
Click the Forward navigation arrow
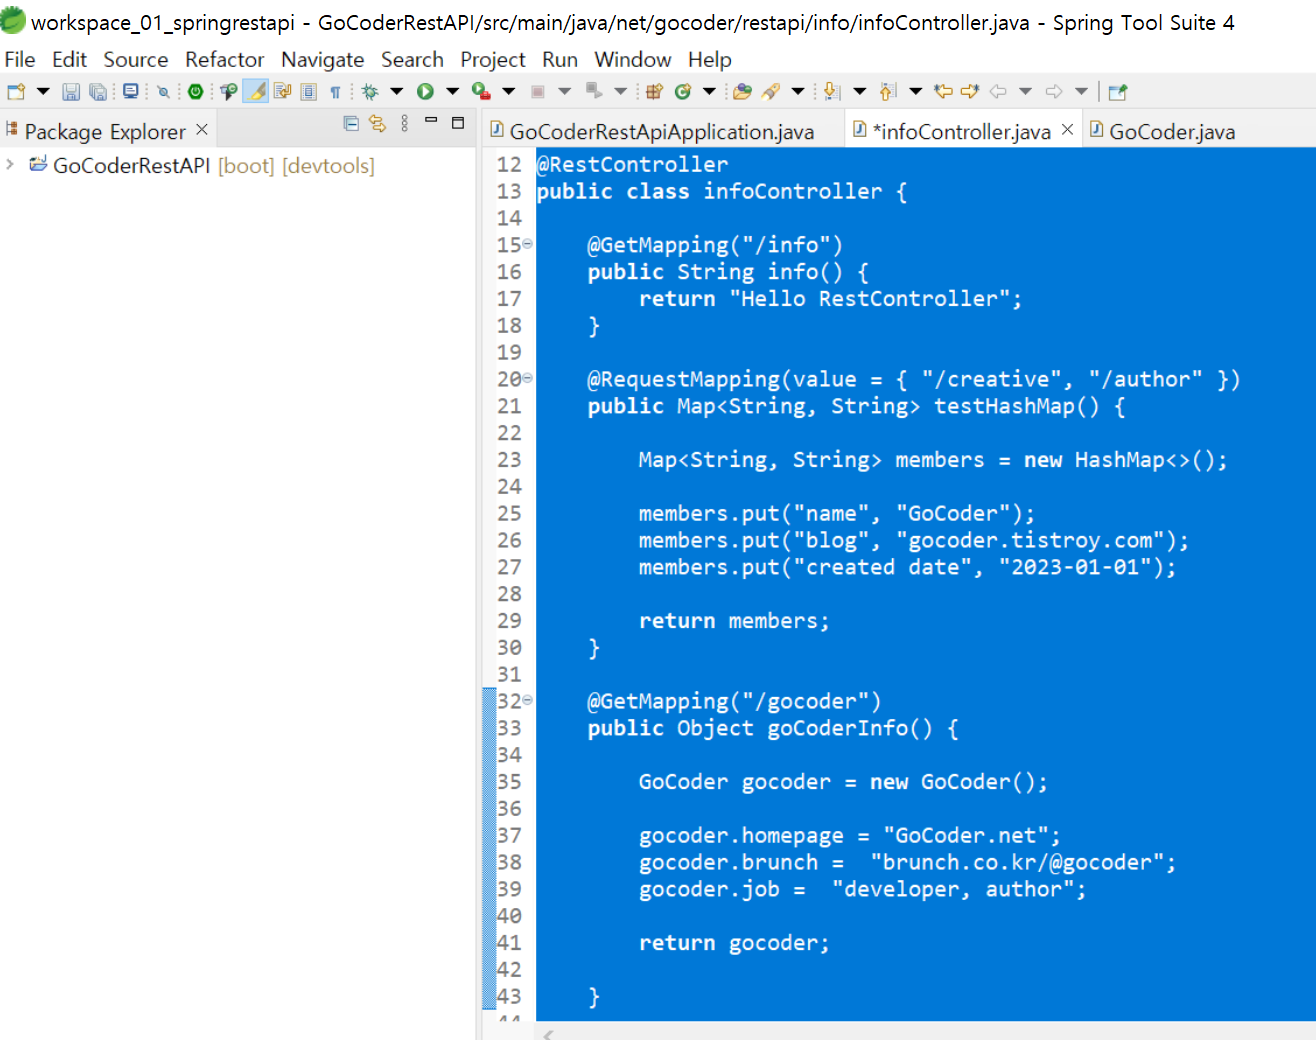[1054, 92]
